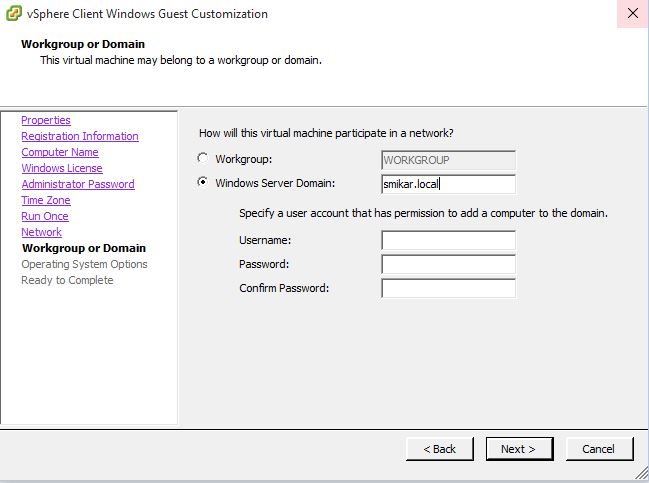Screen dimensions: 649x483
Task: Click the Confirm Password label
Action: [284, 288]
